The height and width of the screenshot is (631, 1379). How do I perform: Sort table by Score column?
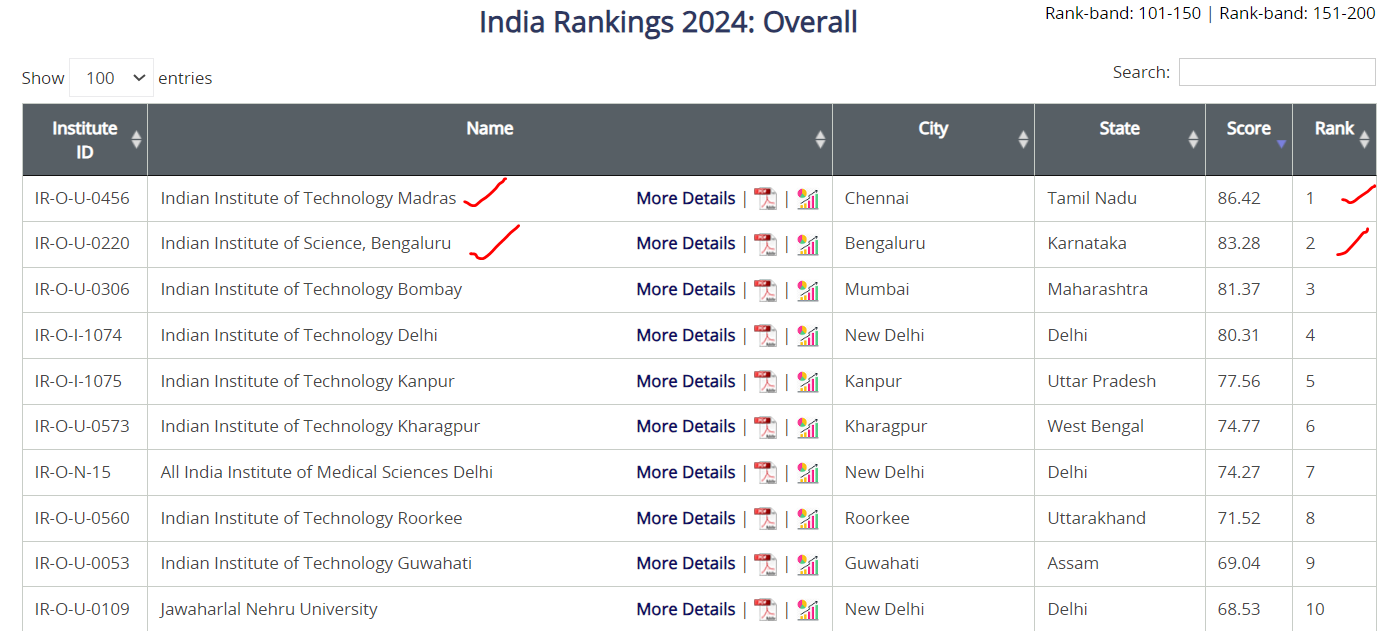(1248, 140)
